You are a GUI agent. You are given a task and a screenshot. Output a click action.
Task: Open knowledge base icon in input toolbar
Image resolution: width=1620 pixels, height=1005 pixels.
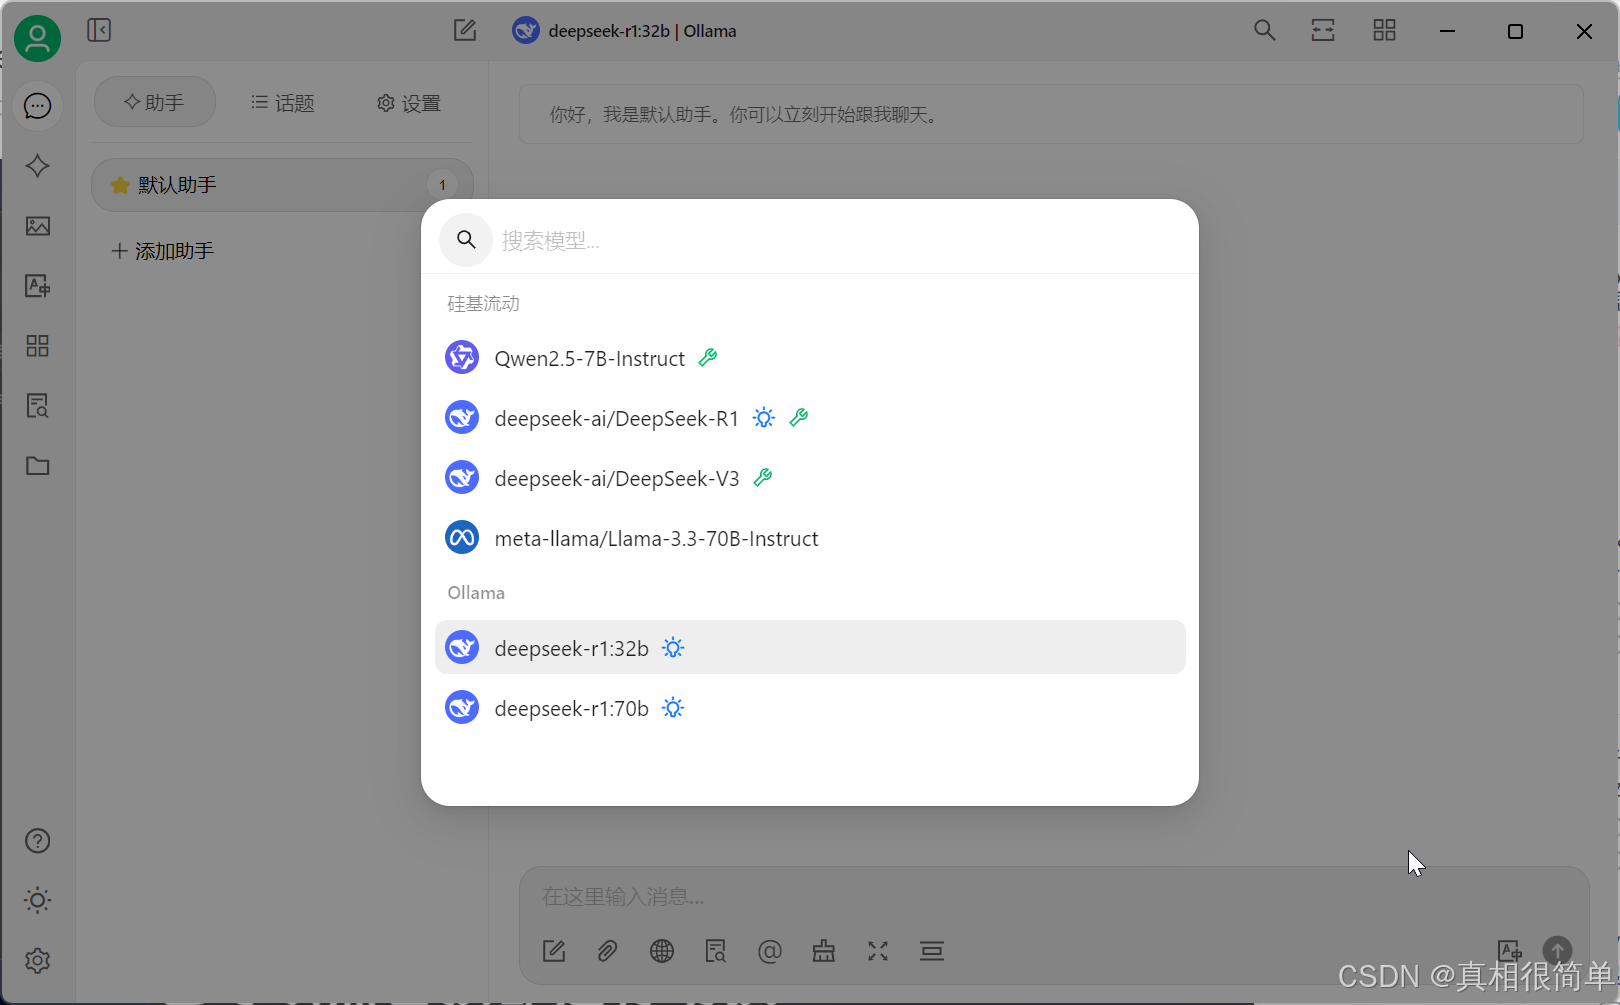pyautogui.click(x=716, y=951)
